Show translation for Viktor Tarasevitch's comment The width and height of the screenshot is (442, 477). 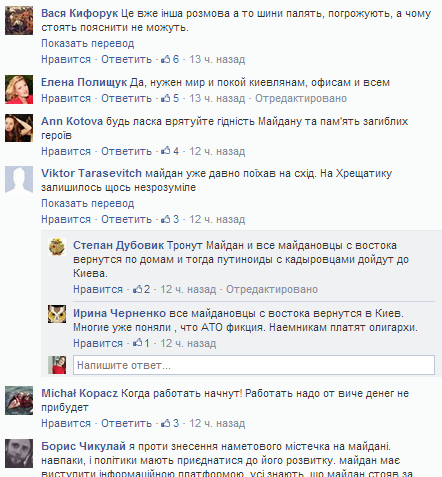[x=88, y=203]
